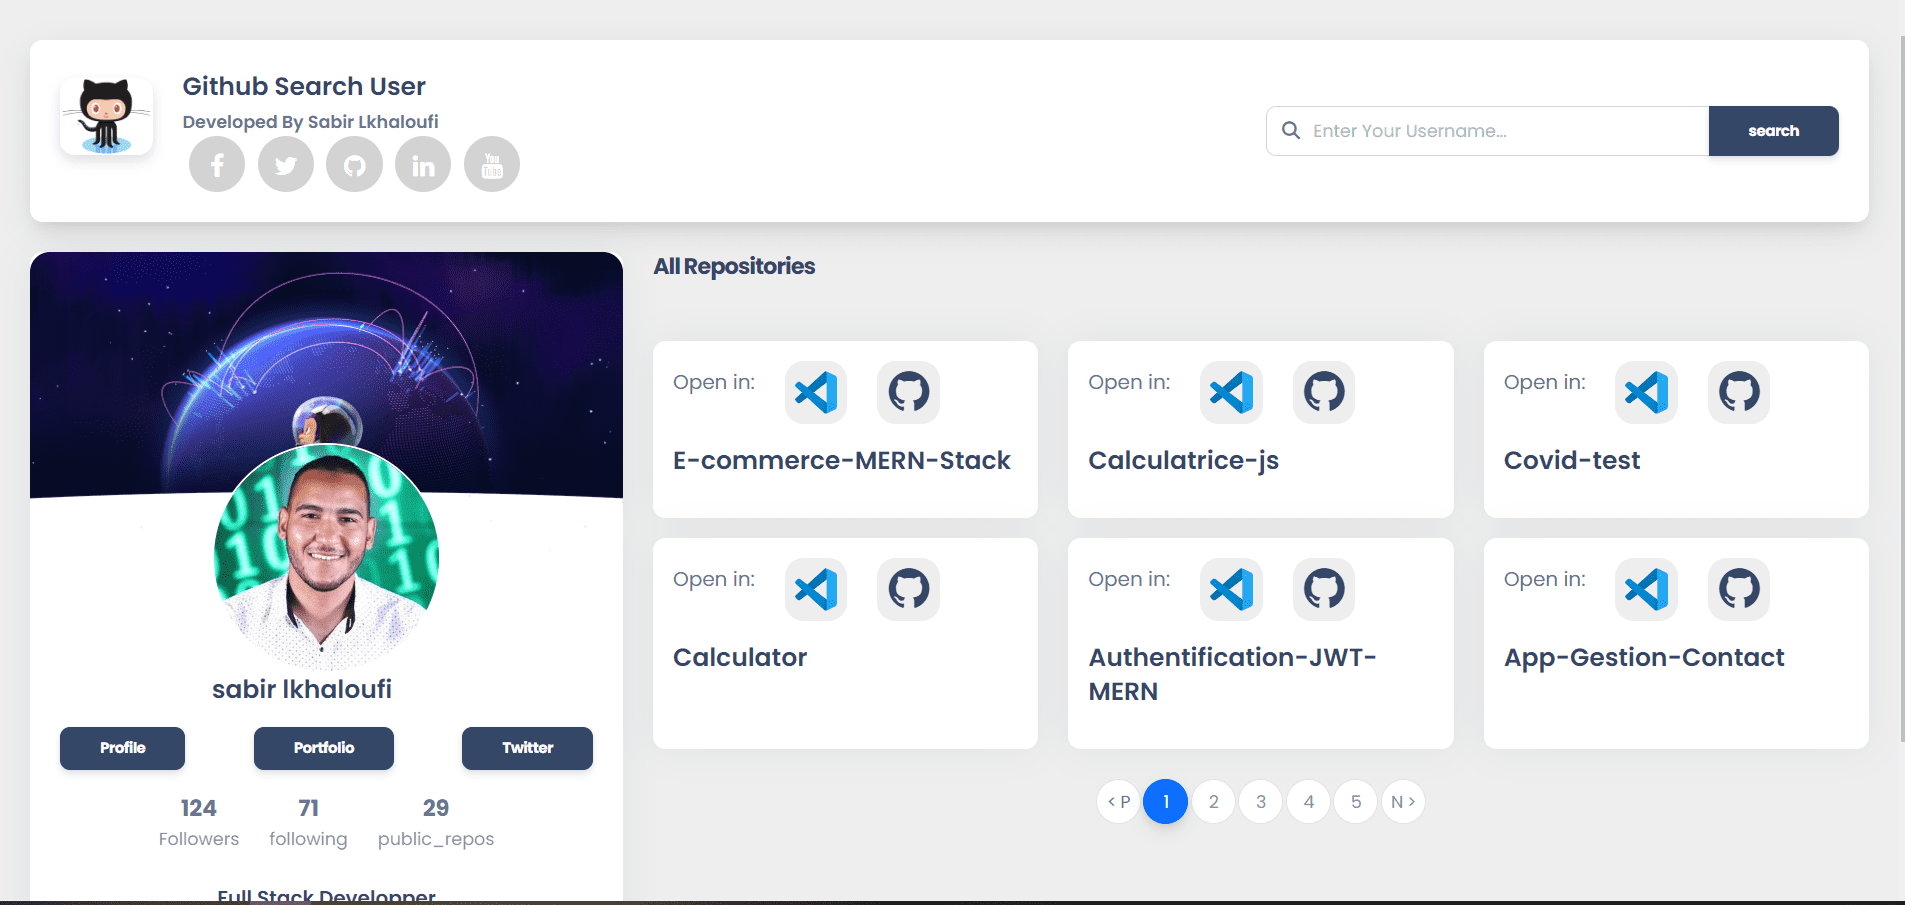This screenshot has width=1905, height=905.
Task: Click the sabir lkhaloufi profile avatar
Action: pos(326,557)
